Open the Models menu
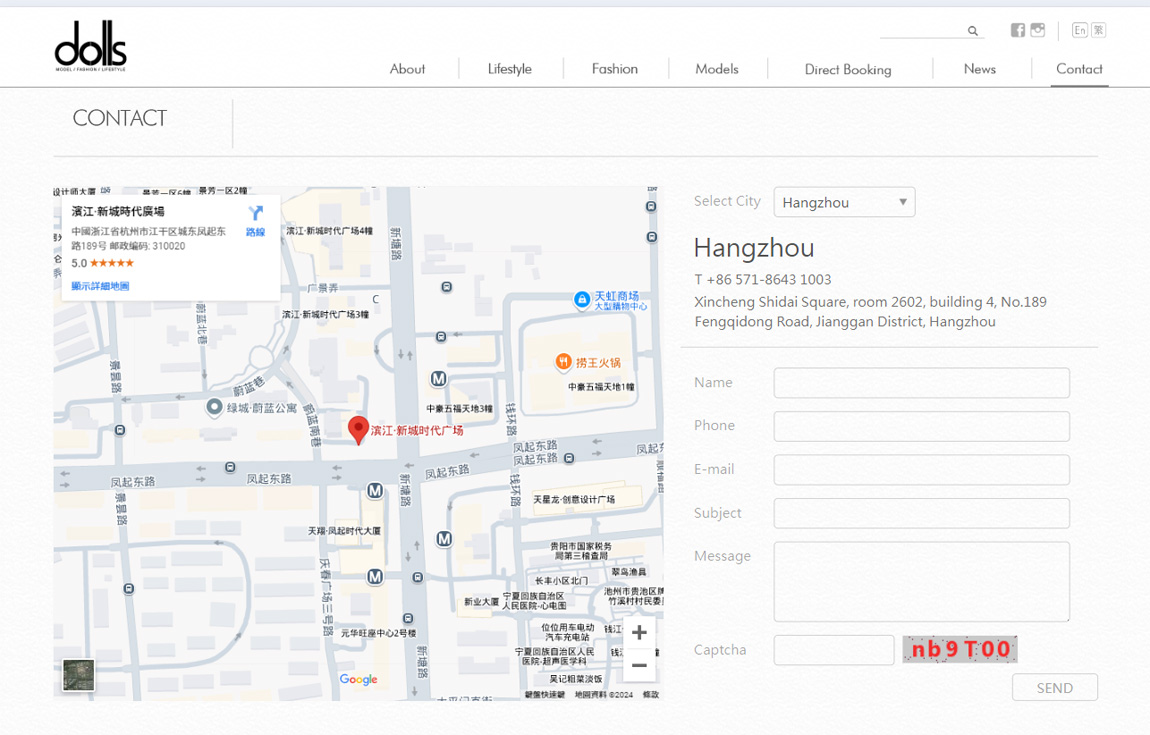The image size is (1150, 735). 716,69
